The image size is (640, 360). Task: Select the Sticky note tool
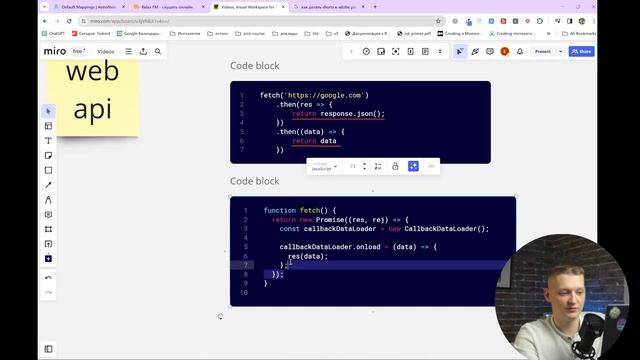pos(49,156)
